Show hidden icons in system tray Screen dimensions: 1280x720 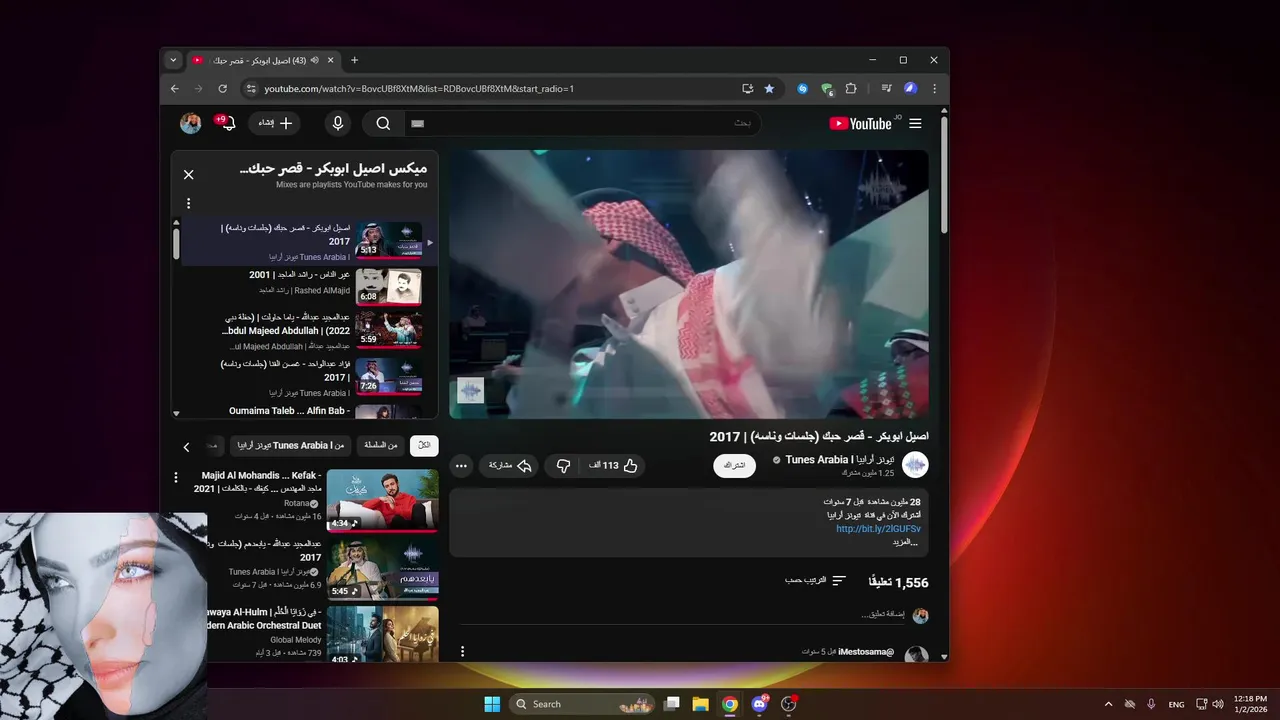[1108, 704]
